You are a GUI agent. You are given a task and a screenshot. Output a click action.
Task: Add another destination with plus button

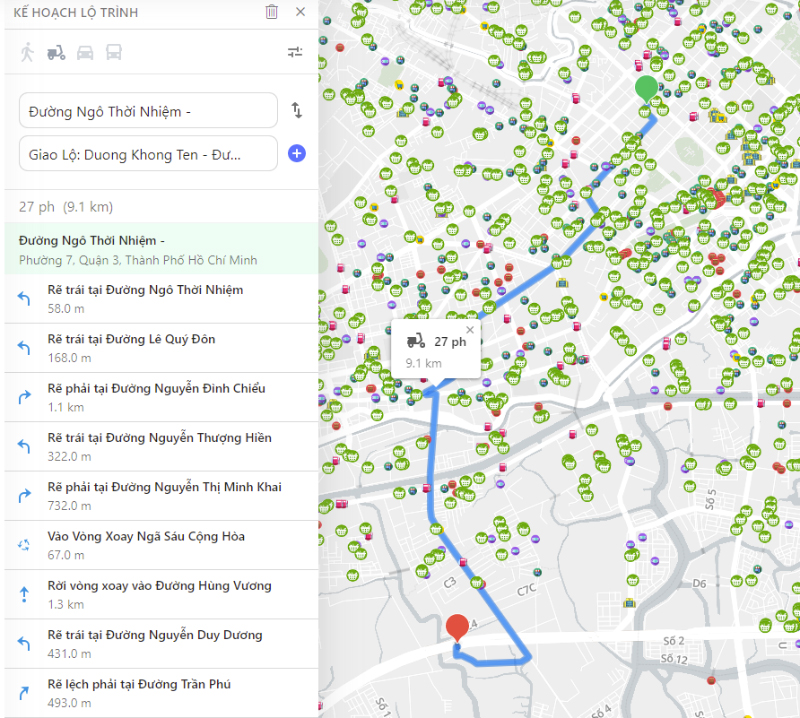(x=297, y=153)
